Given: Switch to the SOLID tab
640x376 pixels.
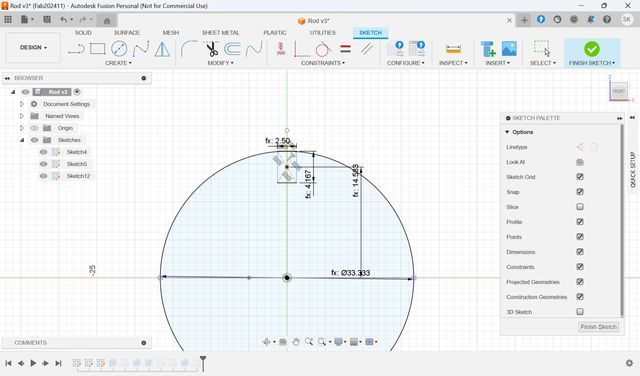Looking at the screenshot, I should point(83,32).
